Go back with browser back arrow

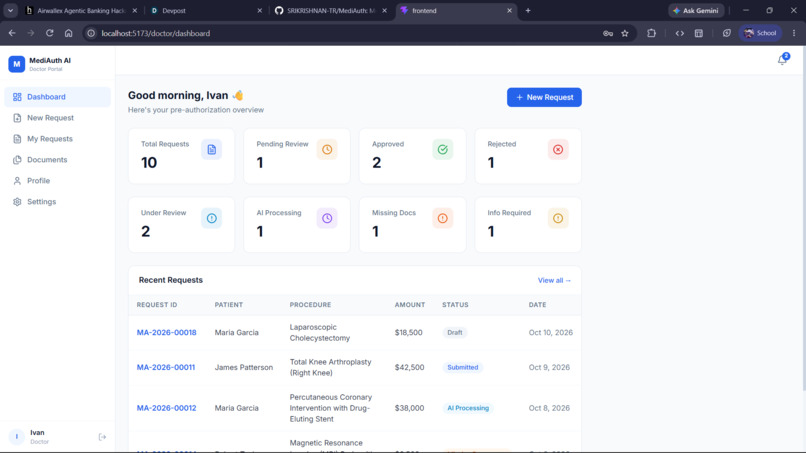point(12,33)
